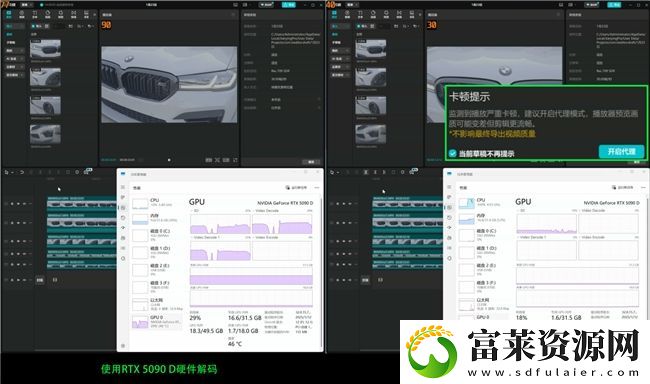Click 运行新任务 in the left Task Manager
The width and height of the screenshot is (650, 384).
(296, 187)
